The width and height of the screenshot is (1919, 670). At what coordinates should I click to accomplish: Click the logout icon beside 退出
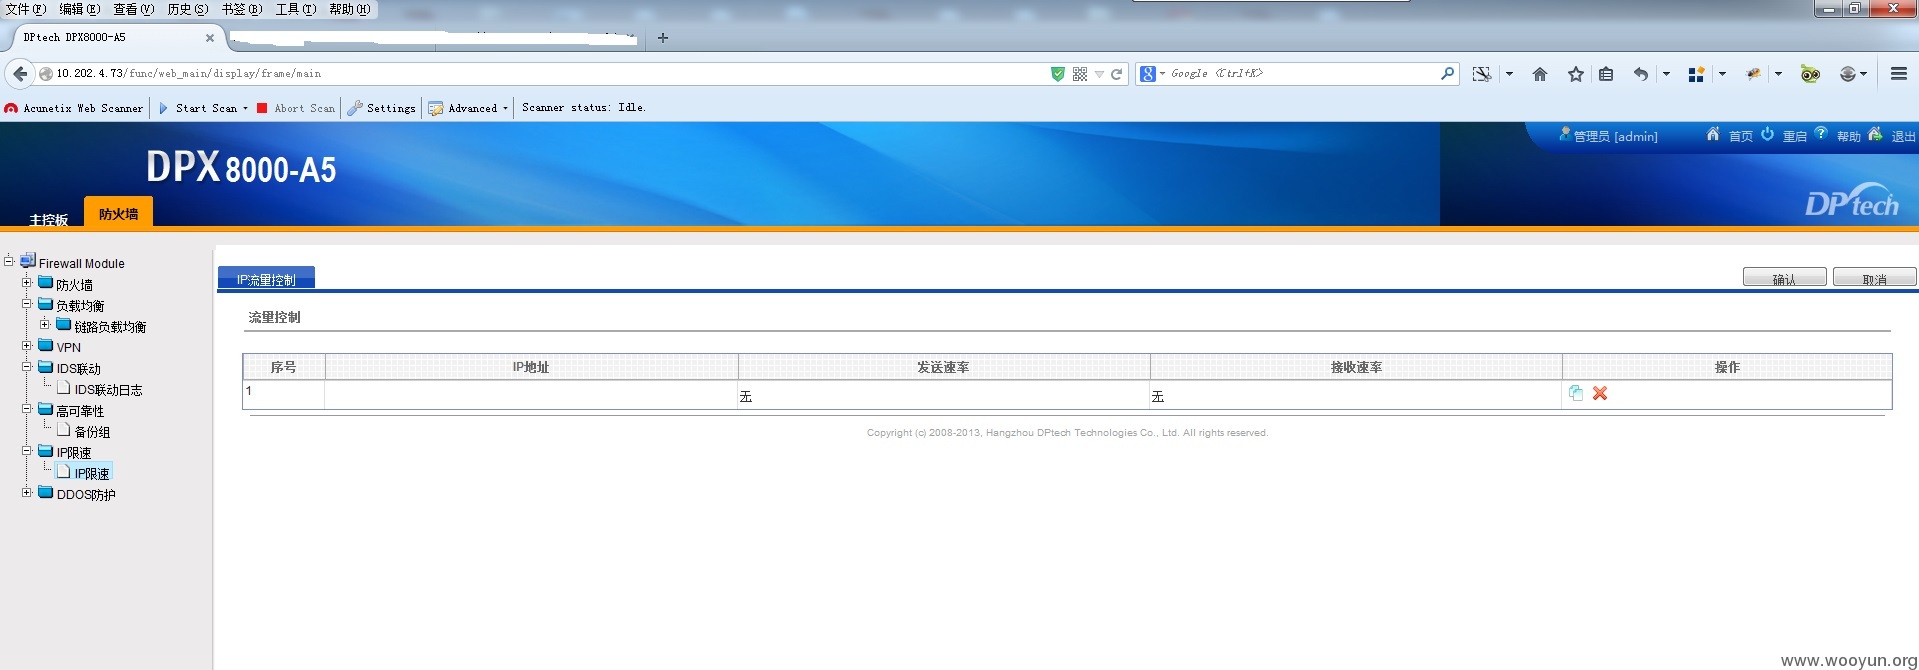pyautogui.click(x=1875, y=134)
